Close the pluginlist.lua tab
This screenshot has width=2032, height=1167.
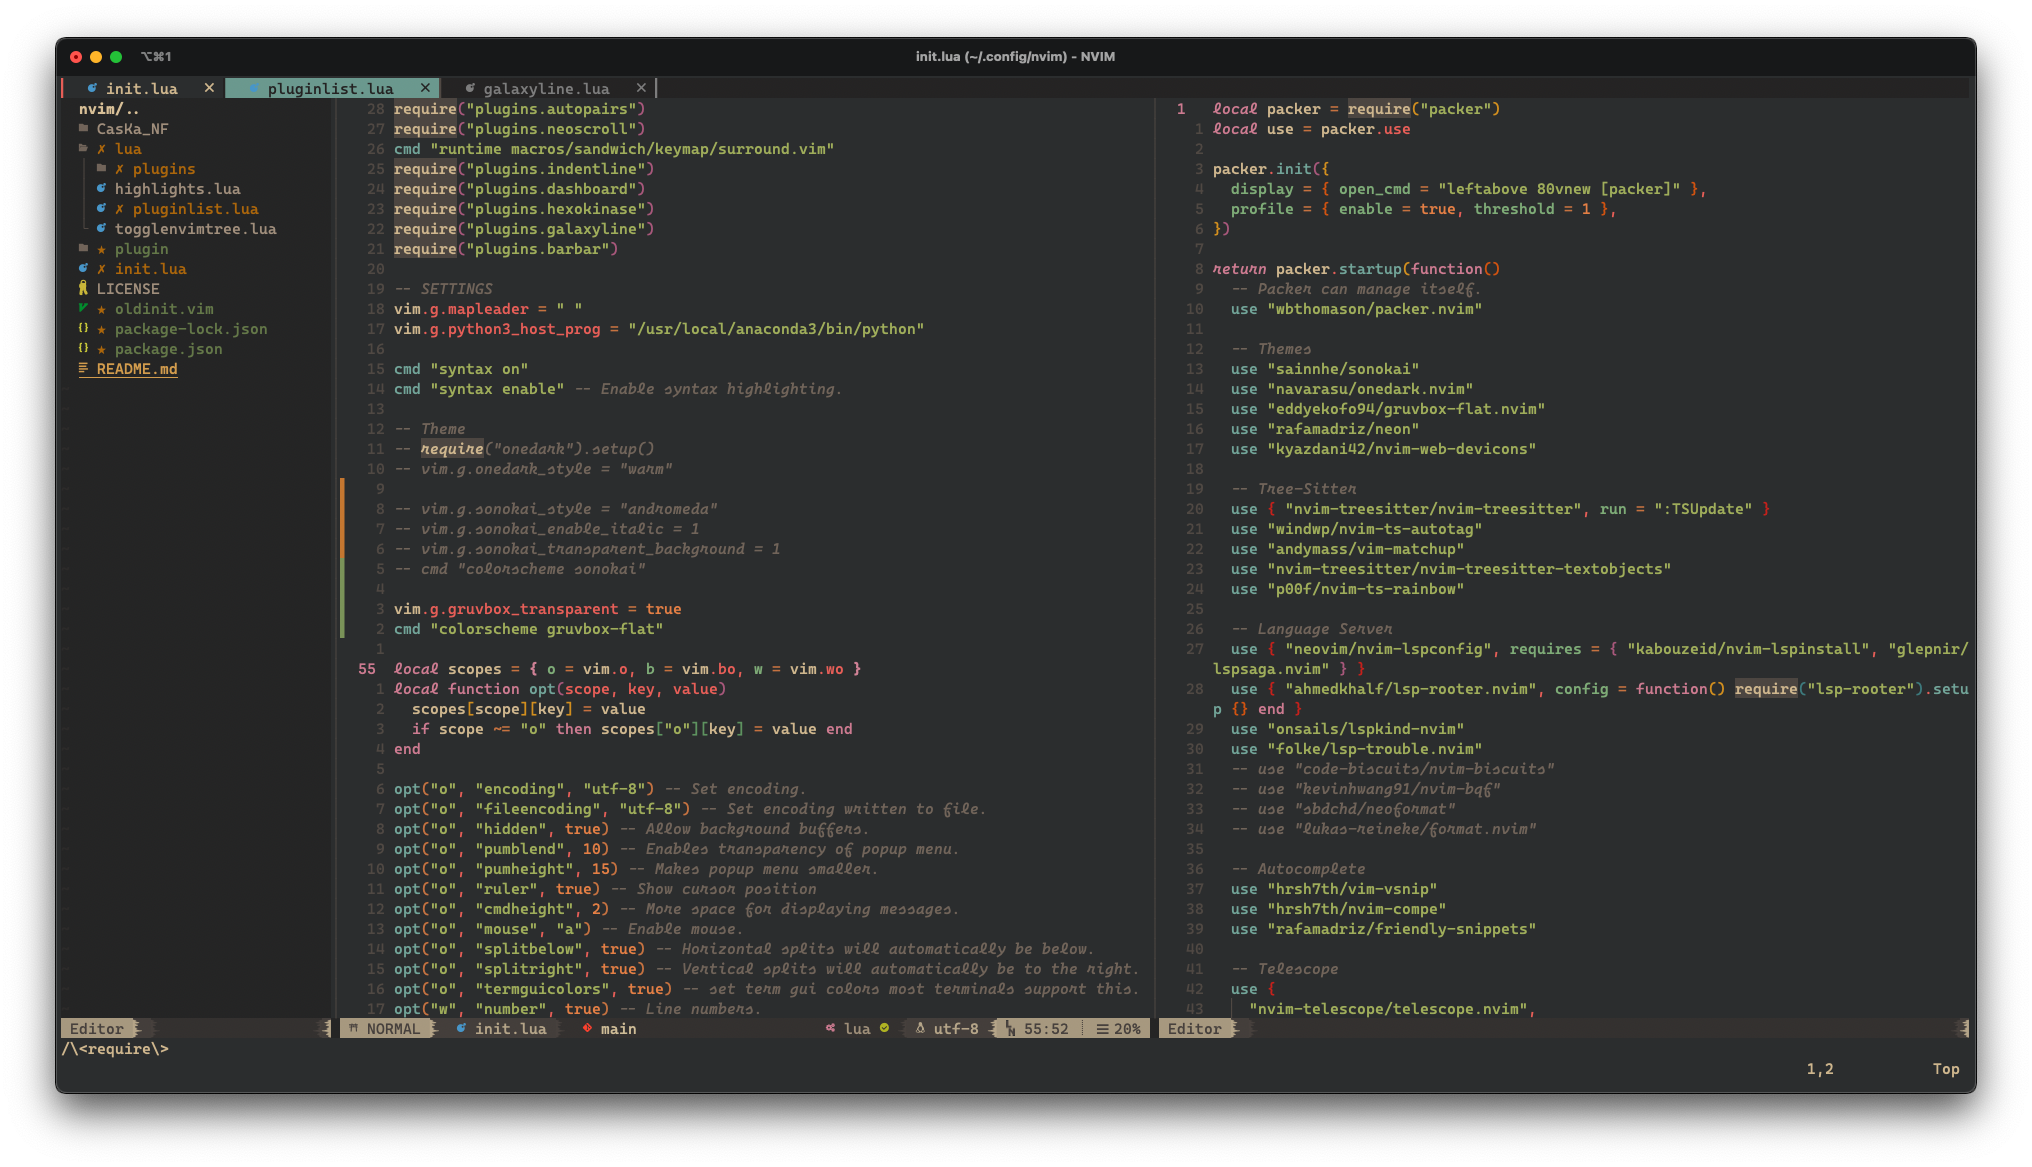pyautogui.click(x=425, y=88)
